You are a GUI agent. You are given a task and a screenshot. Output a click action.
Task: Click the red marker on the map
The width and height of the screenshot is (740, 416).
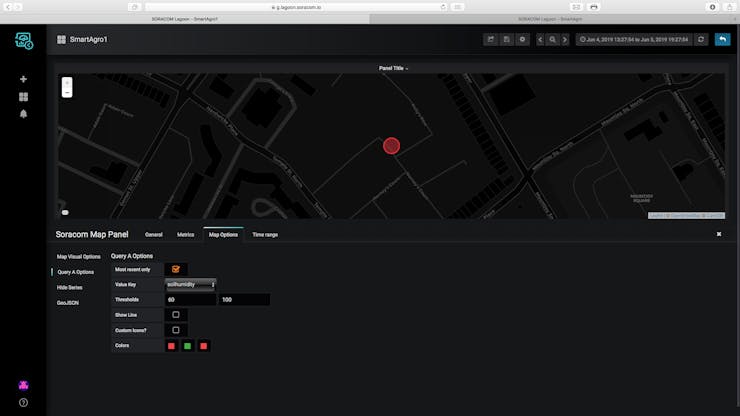point(391,146)
